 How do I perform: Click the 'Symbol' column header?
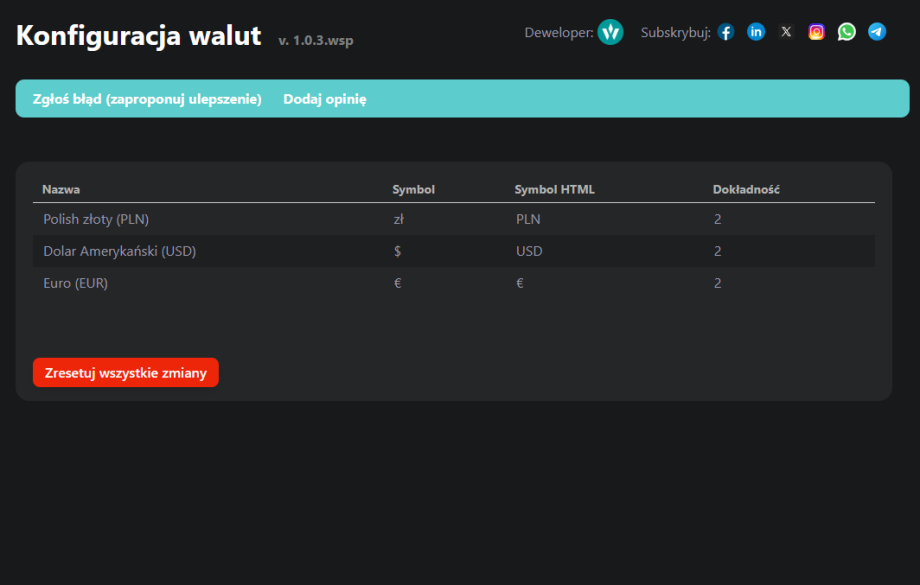[x=412, y=189]
